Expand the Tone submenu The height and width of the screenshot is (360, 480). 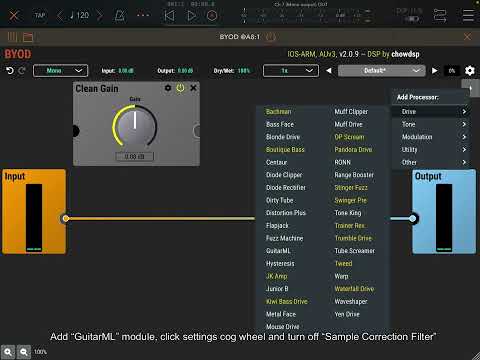coord(431,124)
